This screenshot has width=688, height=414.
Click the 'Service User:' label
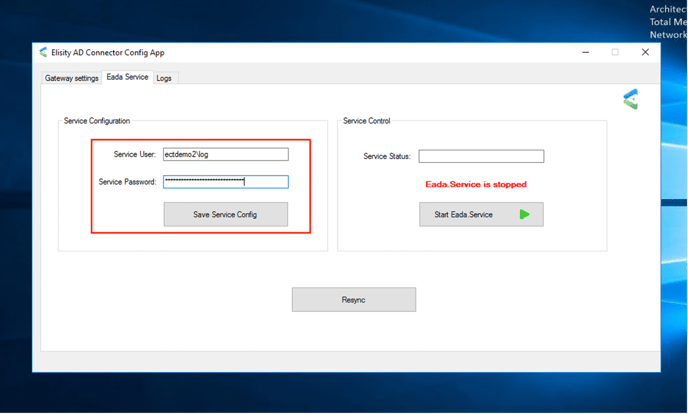[x=135, y=154]
